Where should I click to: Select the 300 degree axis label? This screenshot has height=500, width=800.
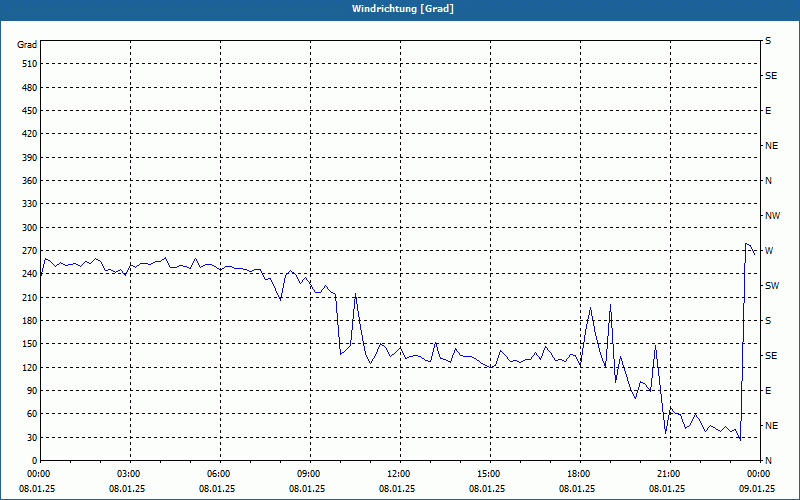click(30, 228)
